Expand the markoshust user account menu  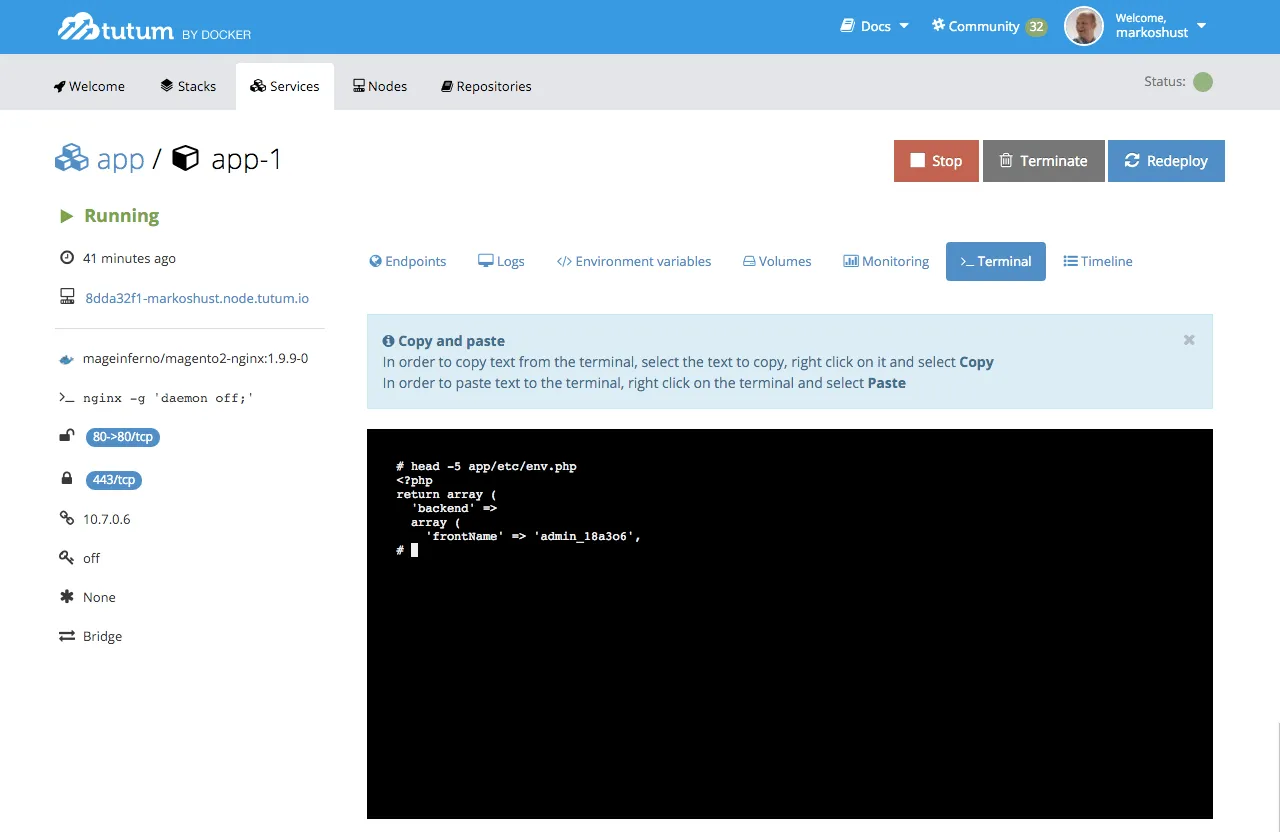point(1201,26)
